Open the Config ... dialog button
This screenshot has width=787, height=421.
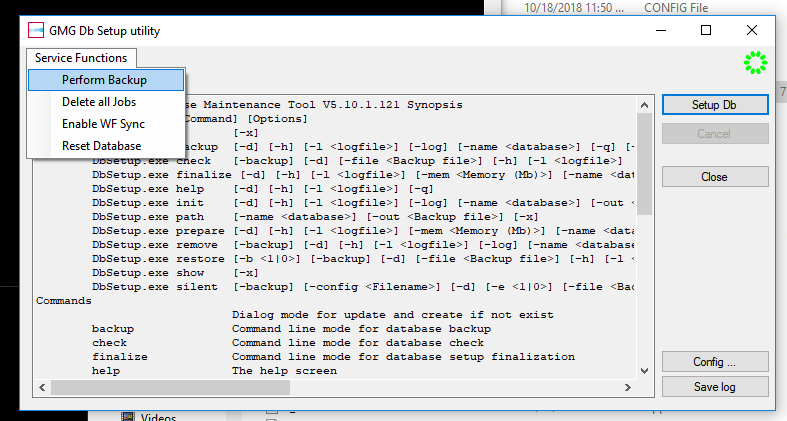pyautogui.click(x=715, y=362)
